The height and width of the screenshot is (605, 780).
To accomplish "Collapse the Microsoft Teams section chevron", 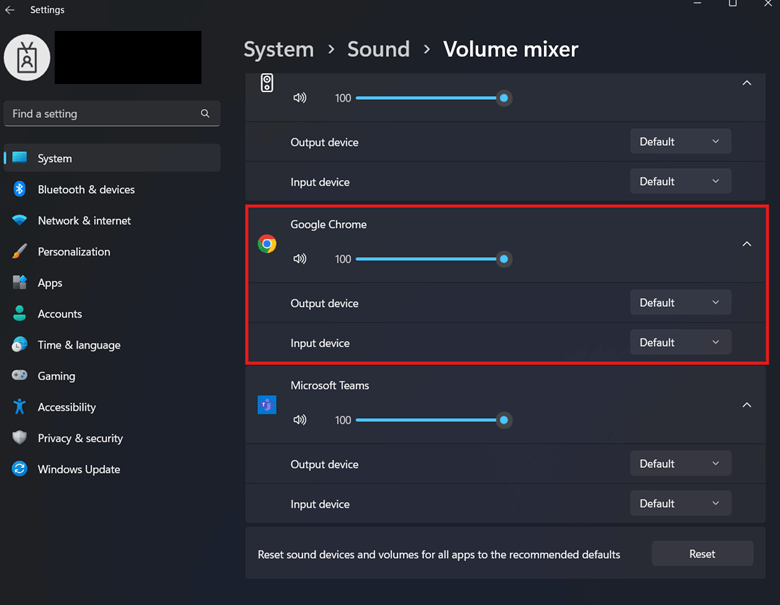I will pos(746,405).
